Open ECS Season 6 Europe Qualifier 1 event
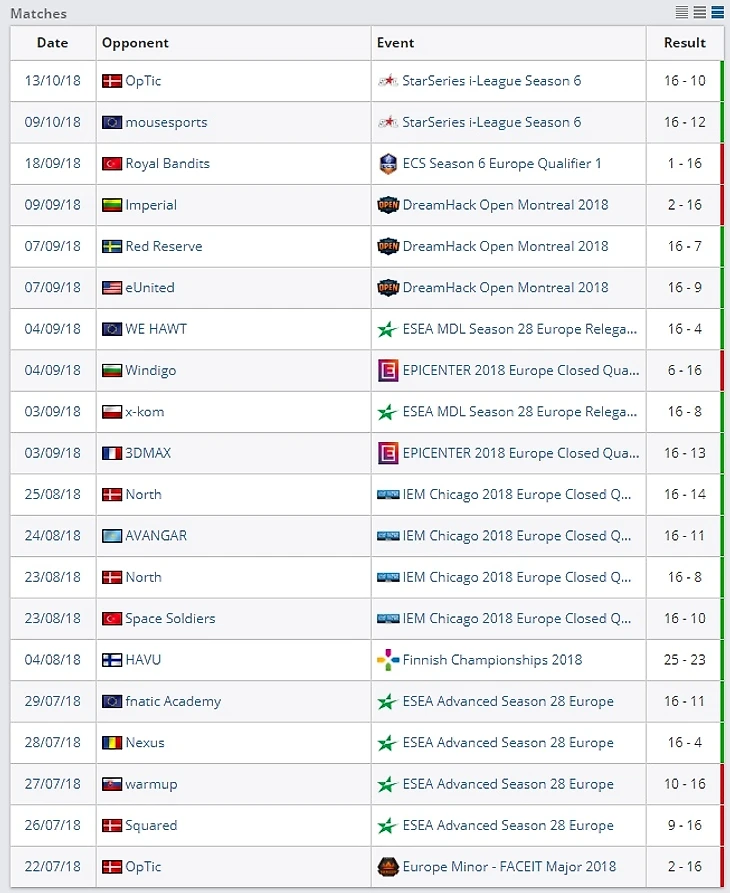This screenshot has width=730, height=893. point(502,163)
